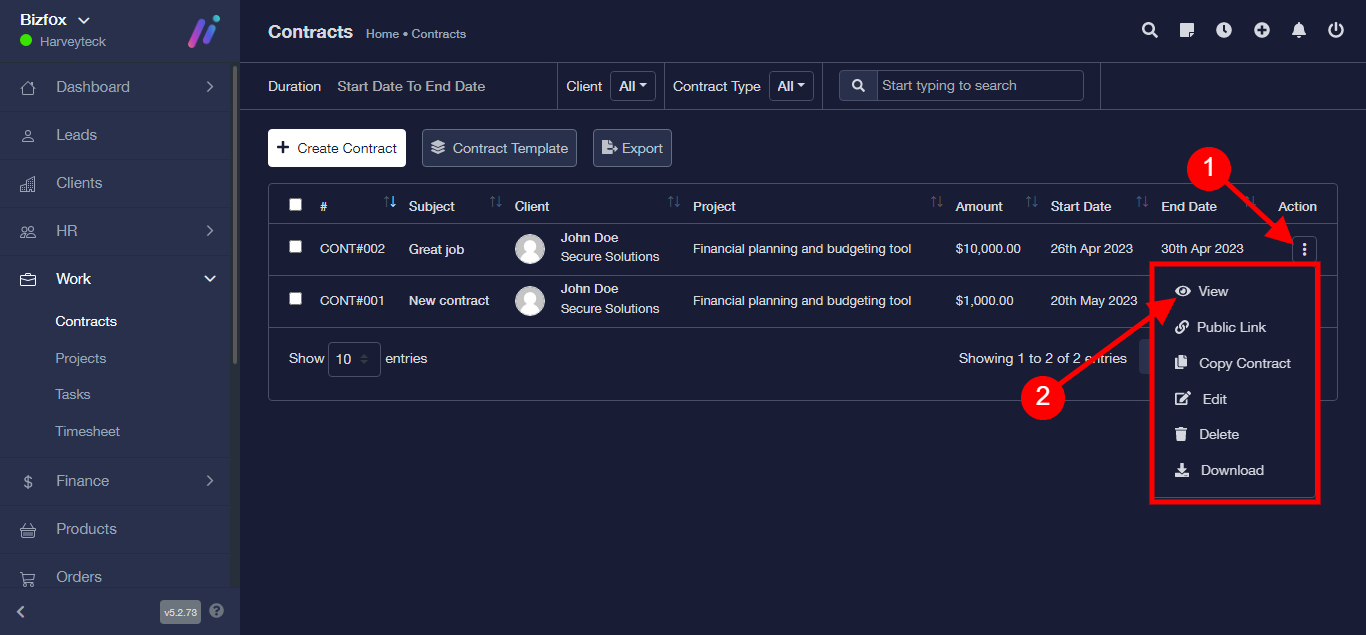The height and width of the screenshot is (635, 1366).
Task: Click the help question mark icon
Action: 217,611
